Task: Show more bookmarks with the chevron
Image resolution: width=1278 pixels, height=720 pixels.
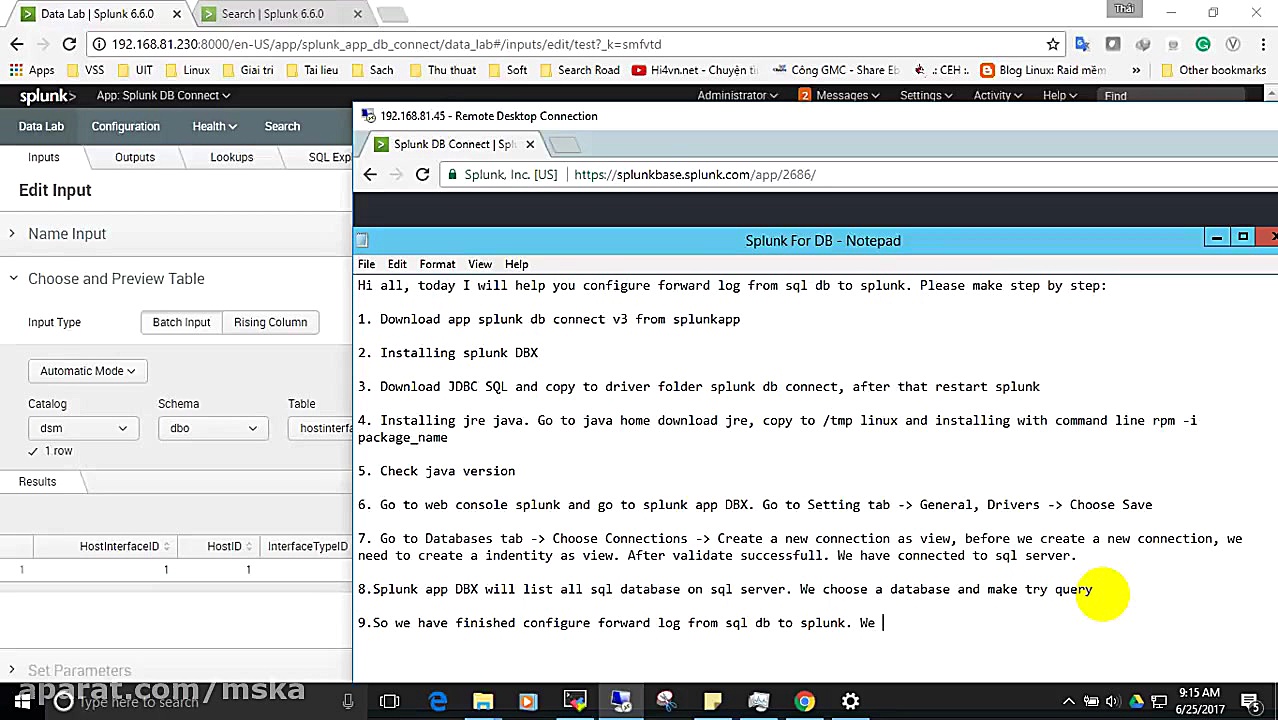Action: [1136, 70]
